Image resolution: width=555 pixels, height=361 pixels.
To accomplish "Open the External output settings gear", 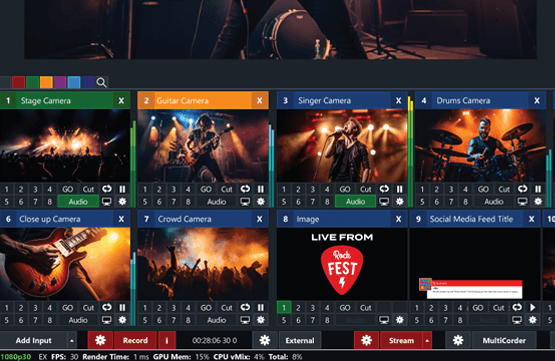I will [264, 340].
